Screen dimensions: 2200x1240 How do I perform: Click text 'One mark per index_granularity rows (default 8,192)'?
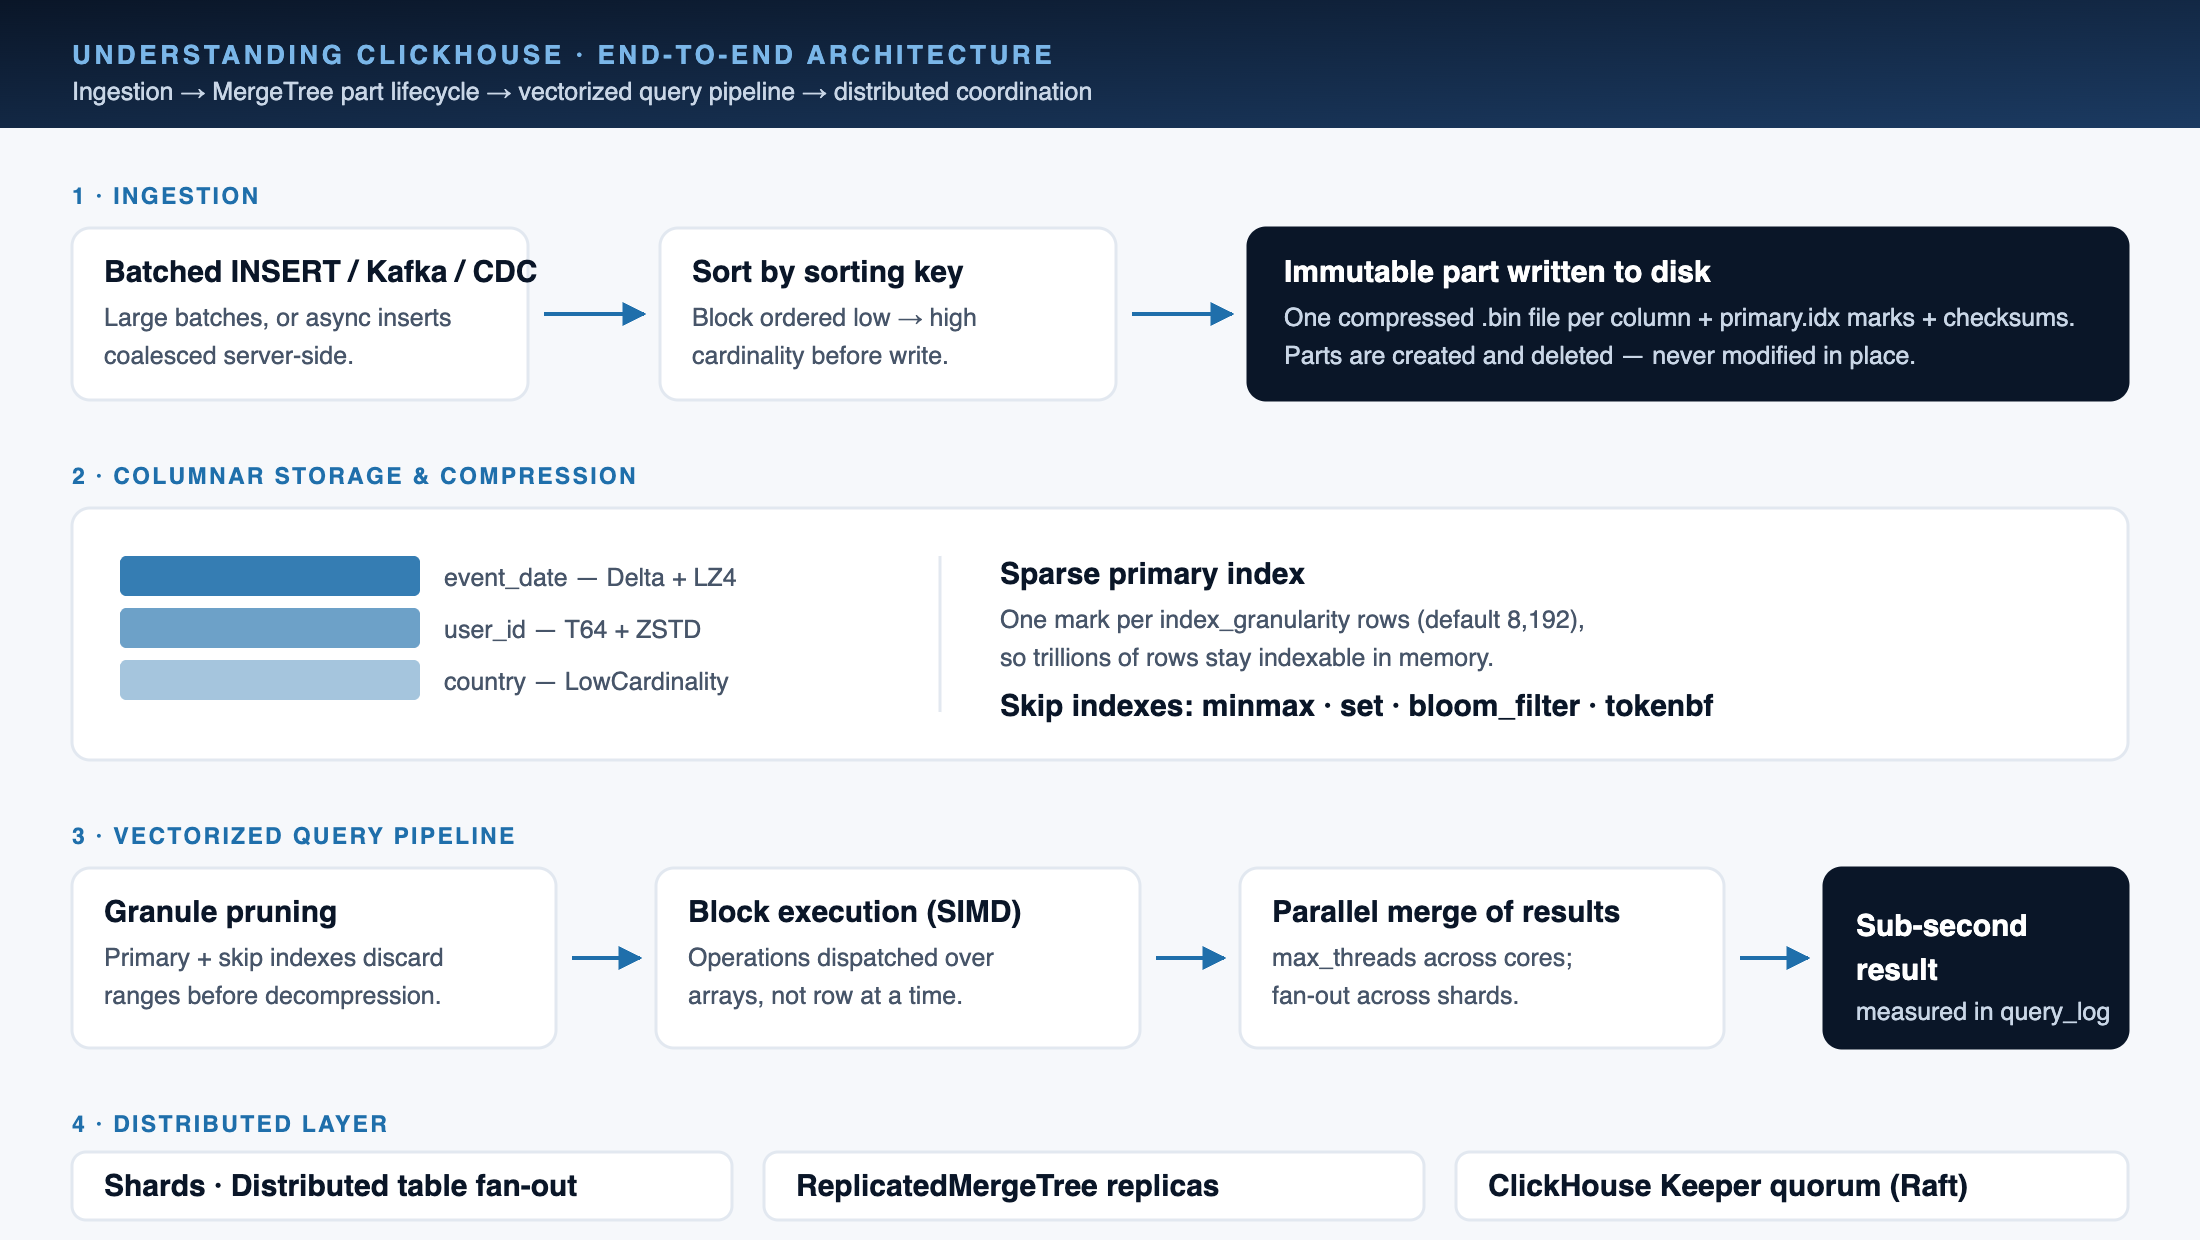1292,620
